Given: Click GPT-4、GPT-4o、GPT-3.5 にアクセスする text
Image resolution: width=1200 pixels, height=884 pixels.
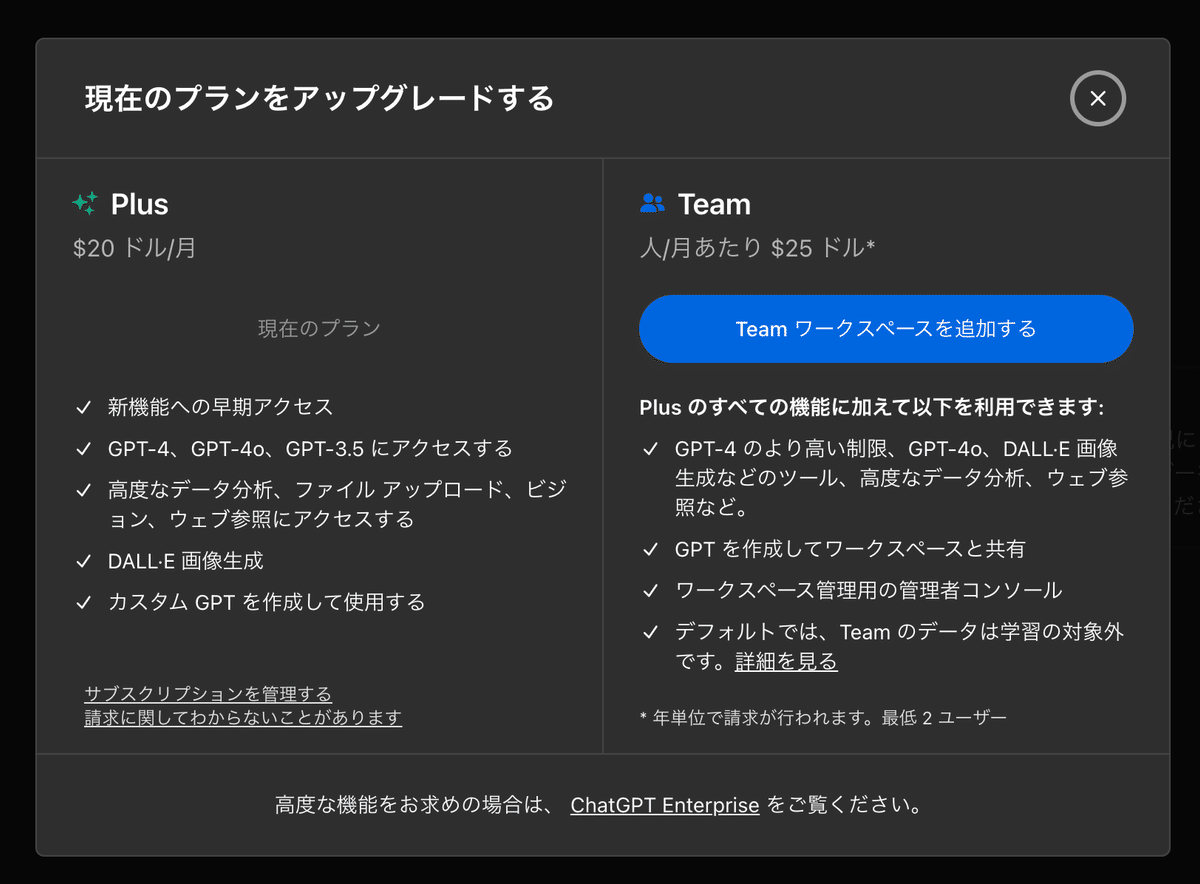Looking at the screenshot, I should (x=310, y=448).
